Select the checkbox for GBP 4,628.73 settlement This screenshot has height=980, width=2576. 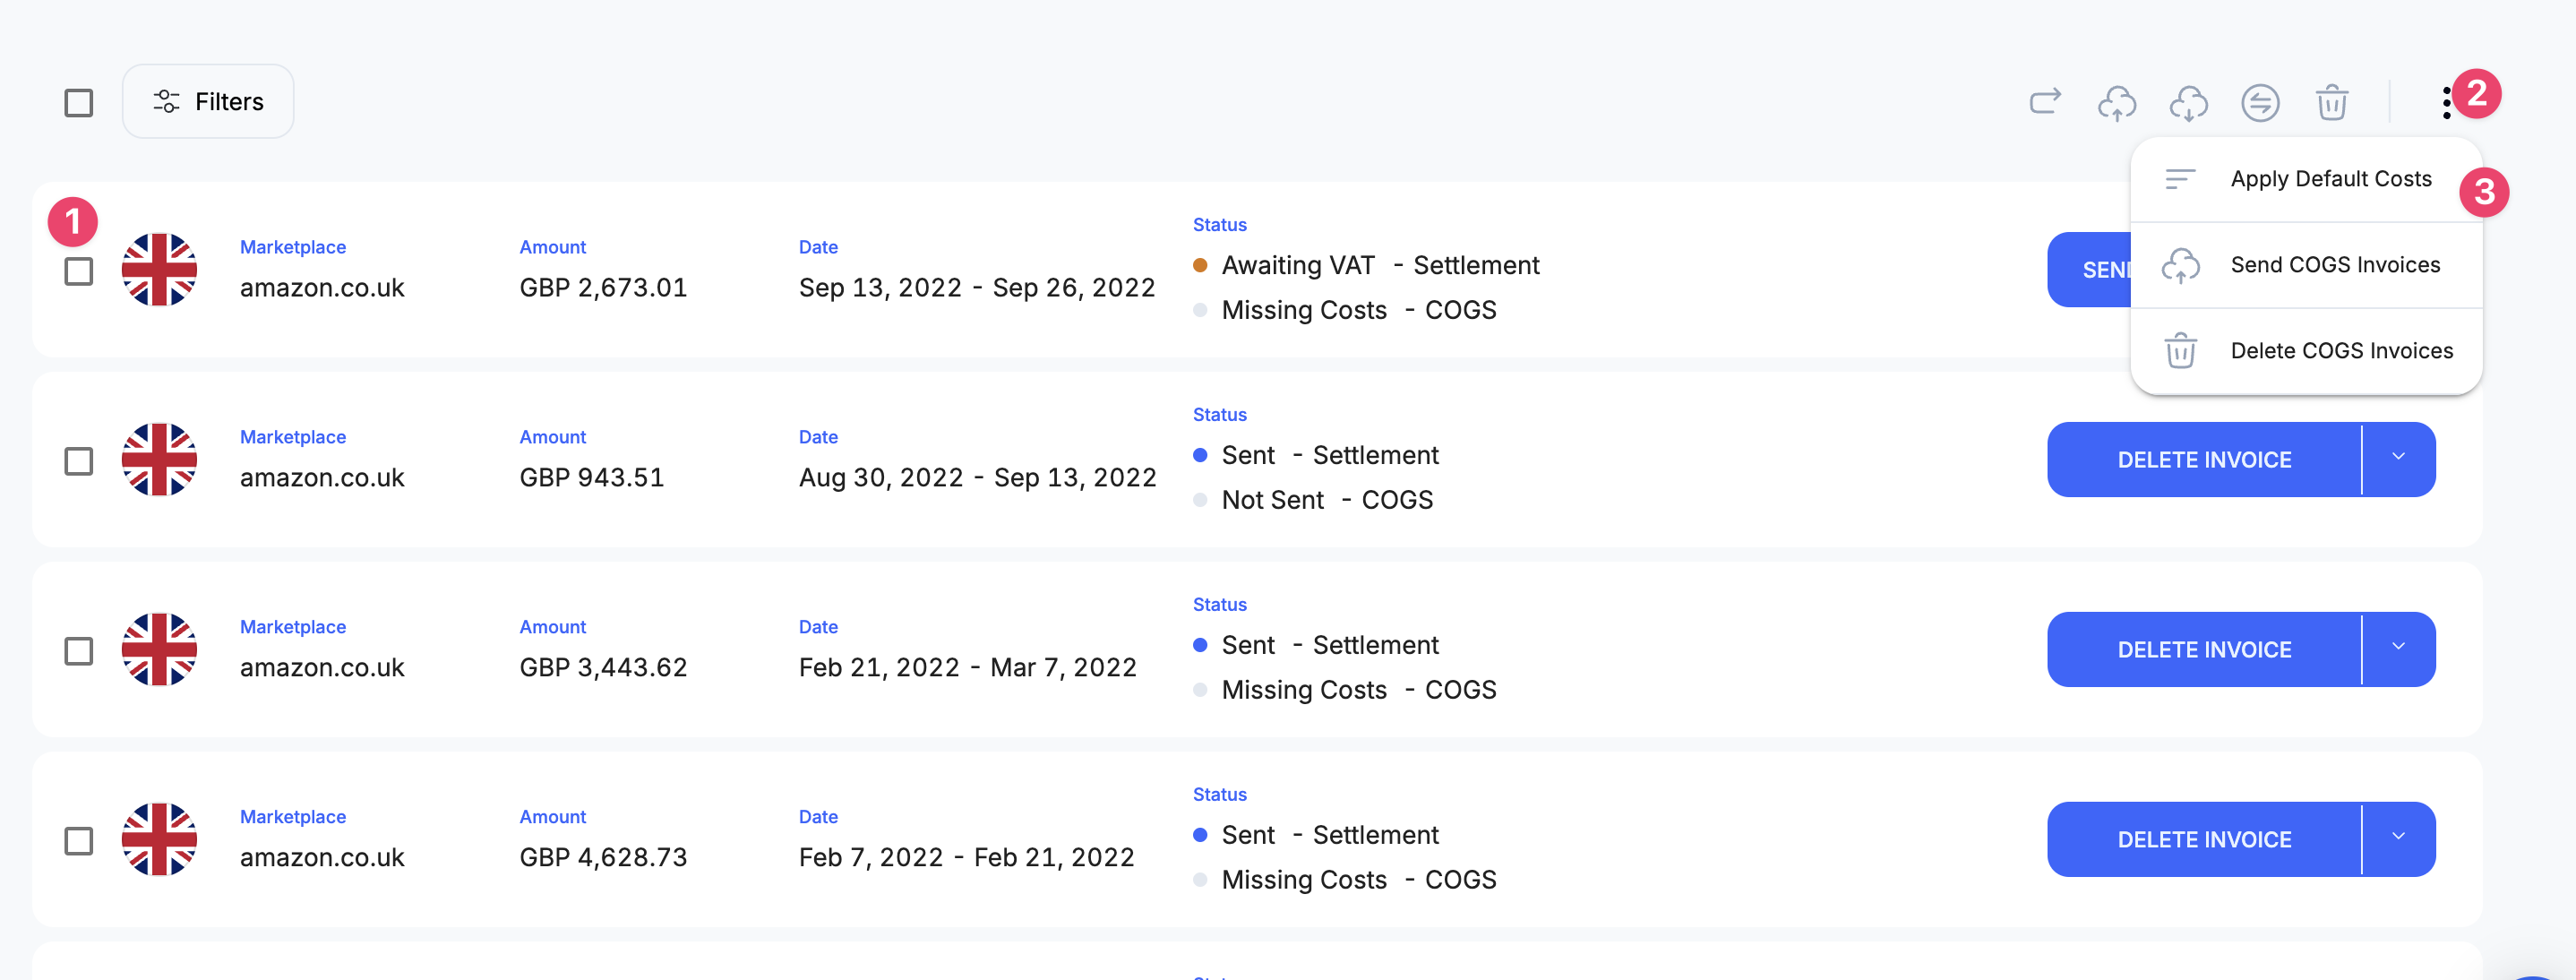(x=79, y=841)
